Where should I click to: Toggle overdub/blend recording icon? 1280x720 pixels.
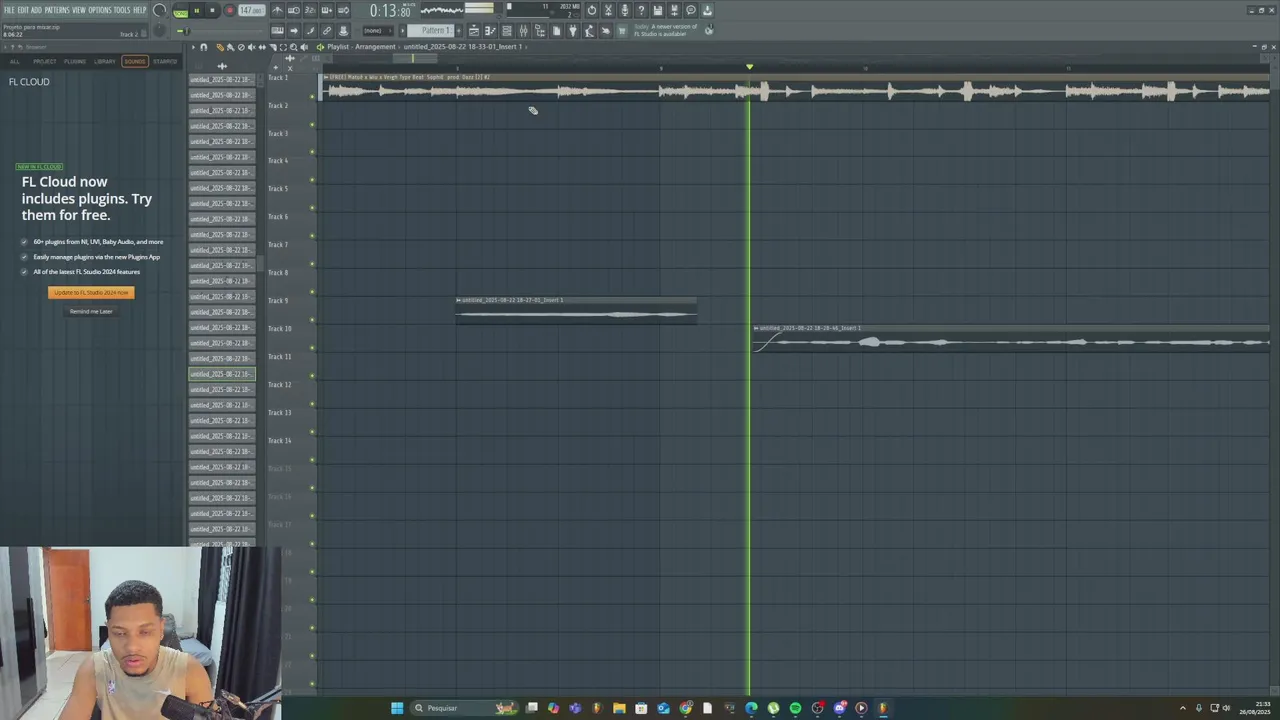click(x=327, y=10)
